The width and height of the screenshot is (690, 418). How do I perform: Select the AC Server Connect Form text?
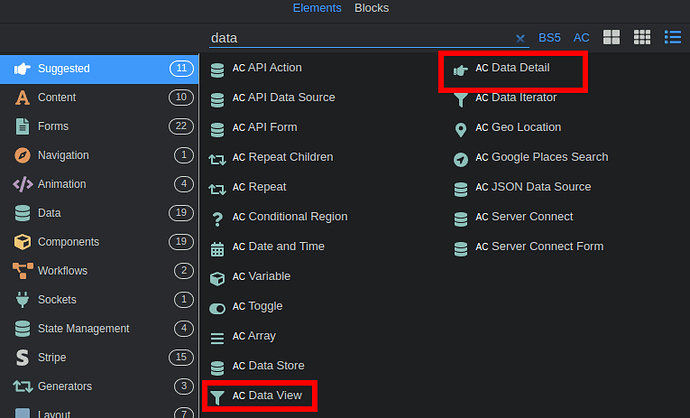tap(539, 247)
